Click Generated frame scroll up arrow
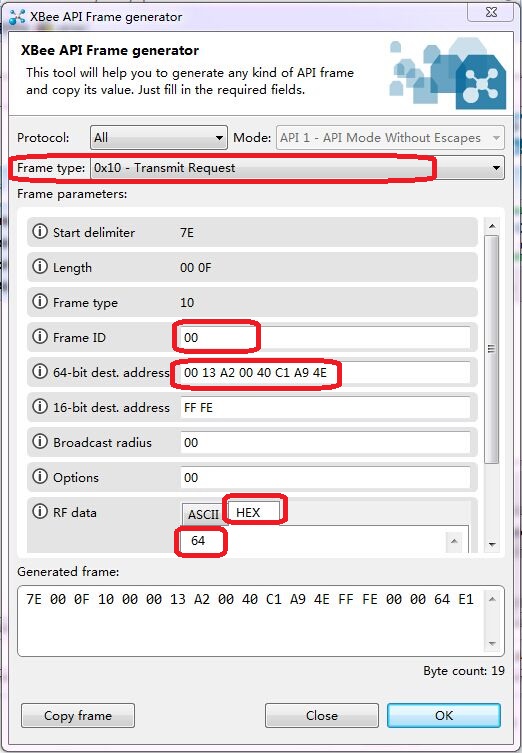This screenshot has height=753, width=522. [492, 599]
